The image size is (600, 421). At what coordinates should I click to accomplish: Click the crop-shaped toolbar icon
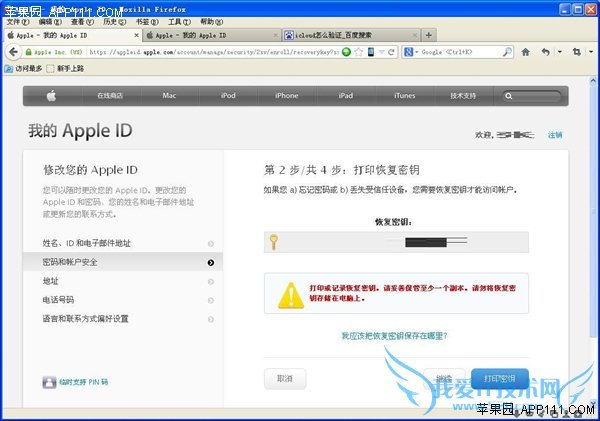[x=577, y=52]
